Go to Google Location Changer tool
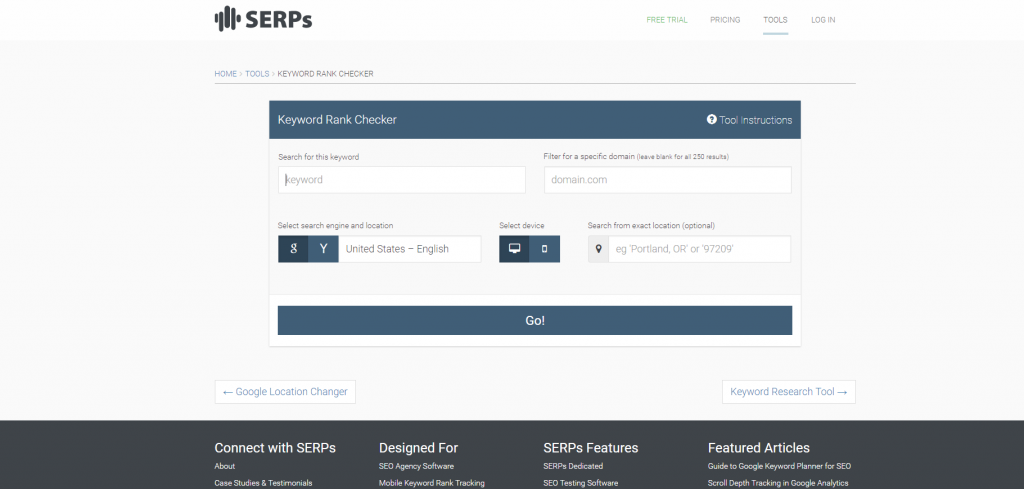The image size is (1024, 489). [x=285, y=392]
